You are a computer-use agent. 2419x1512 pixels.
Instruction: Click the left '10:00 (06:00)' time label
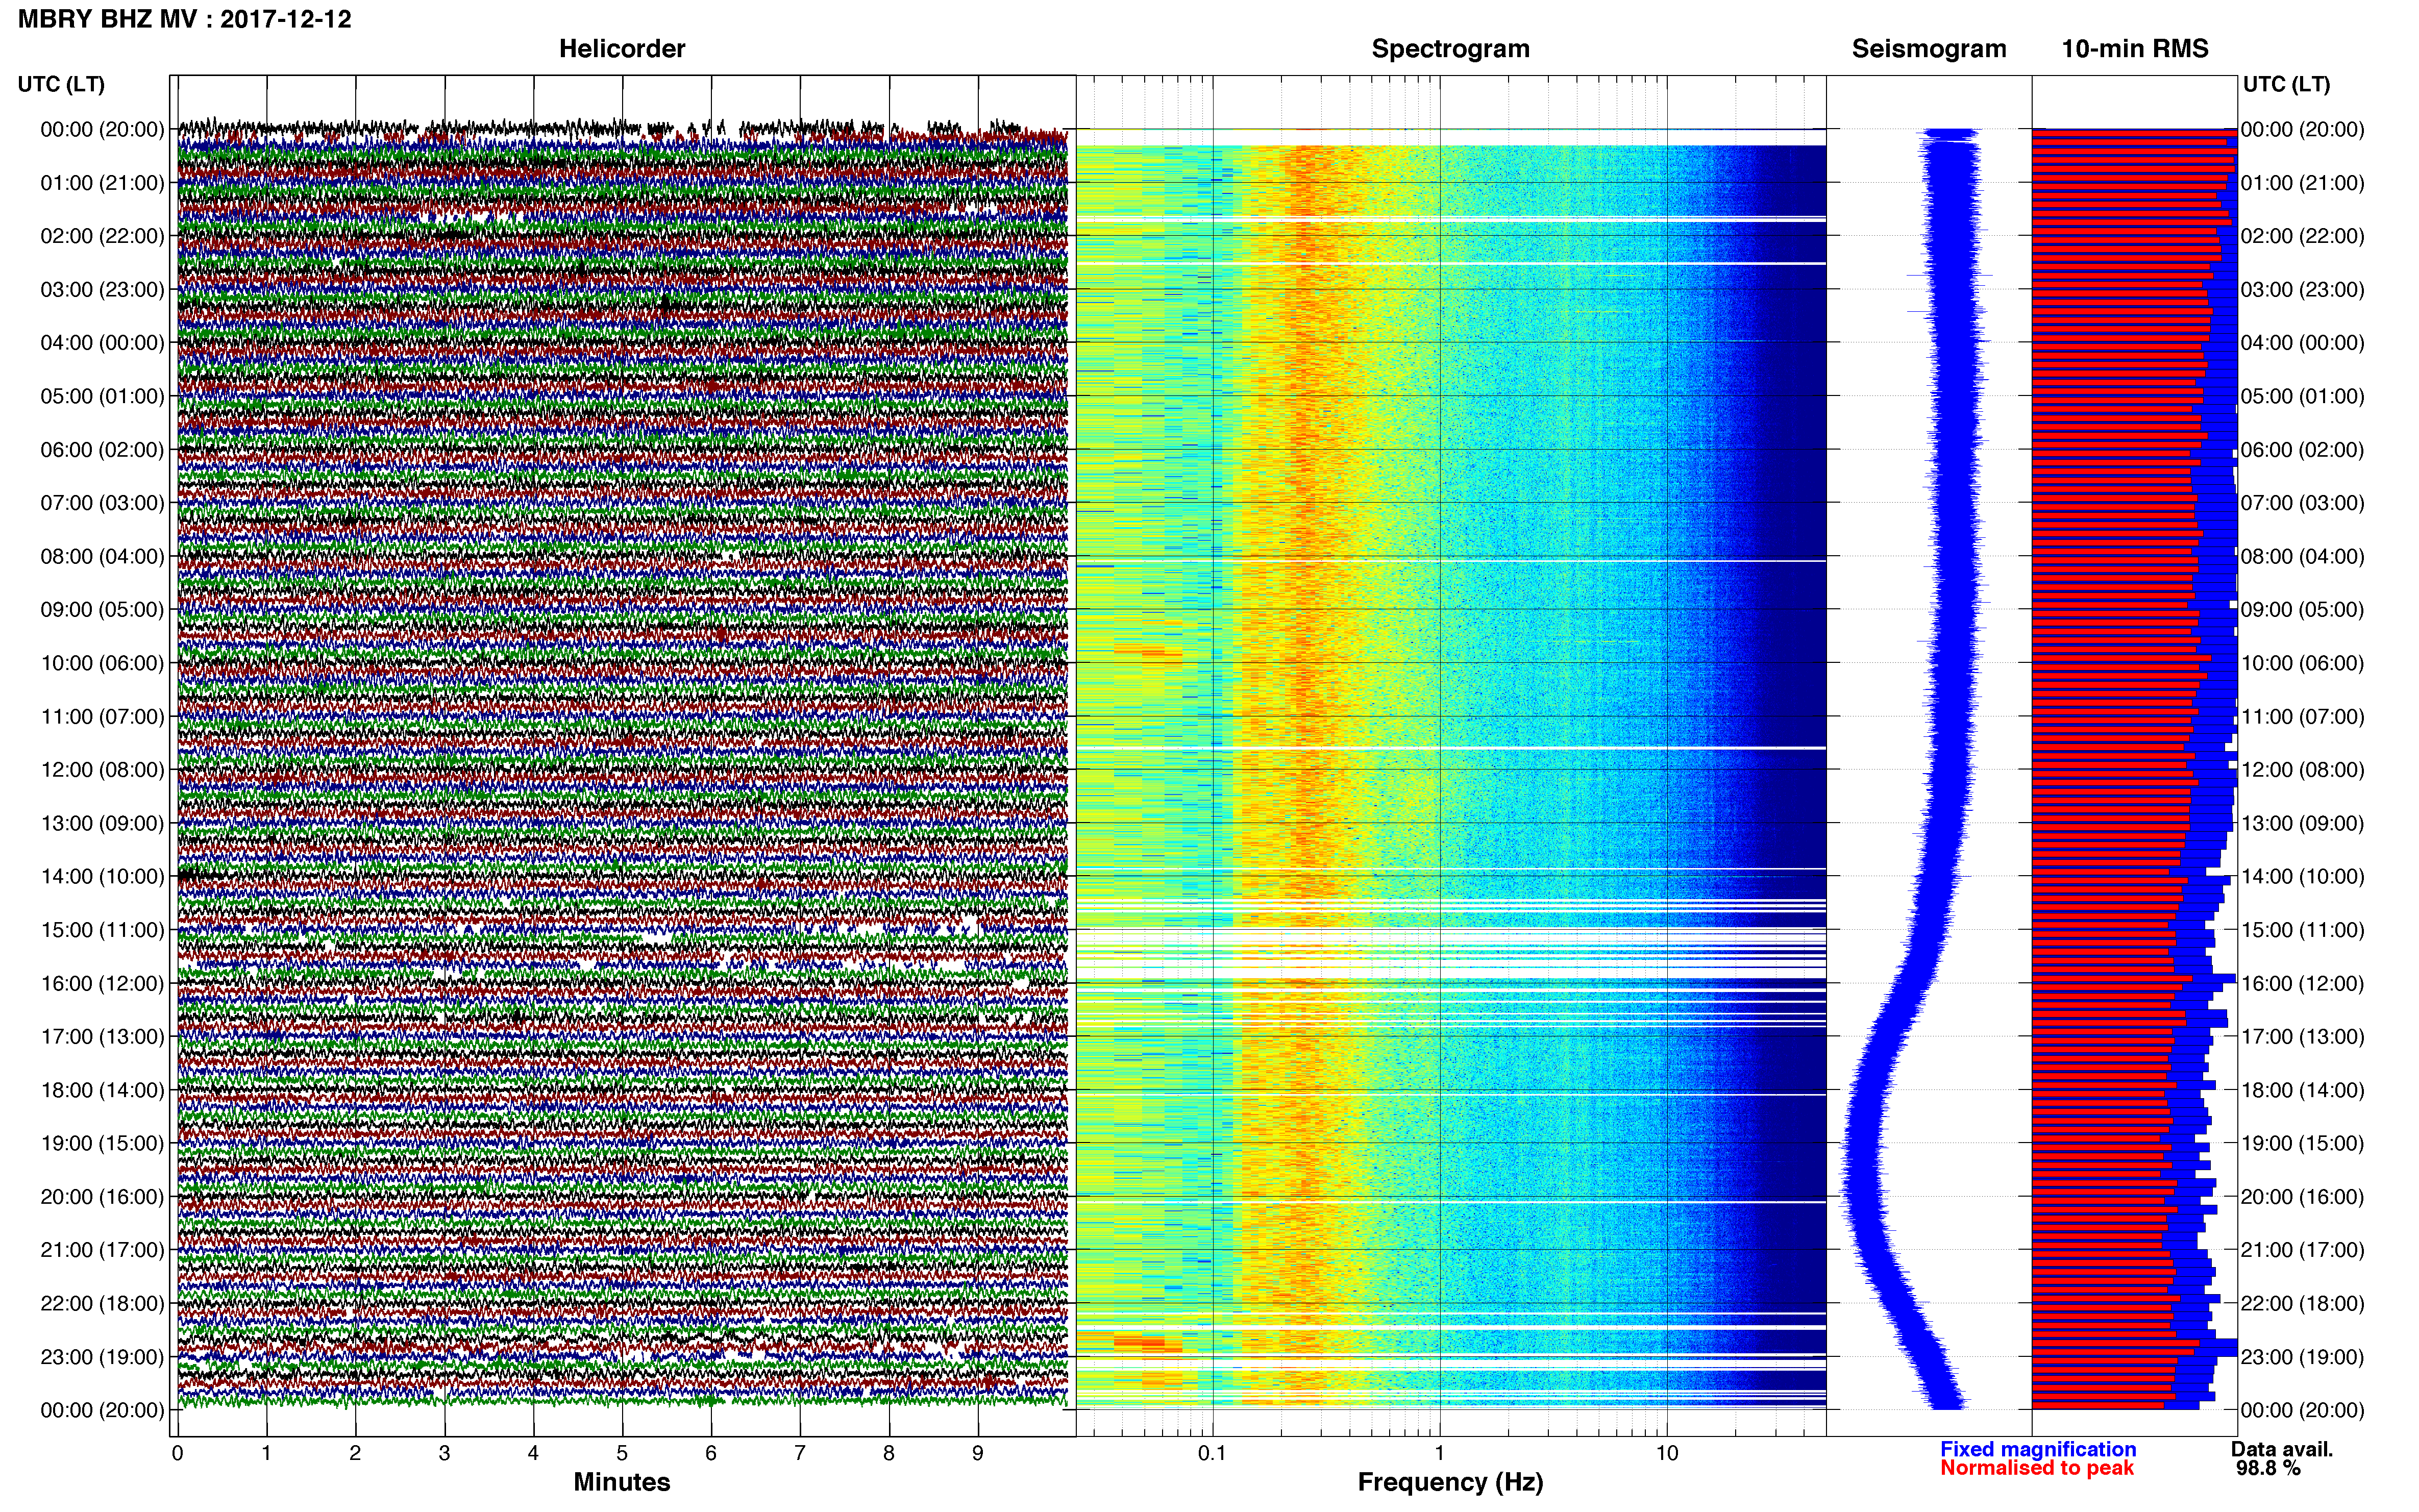coord(102,663)
